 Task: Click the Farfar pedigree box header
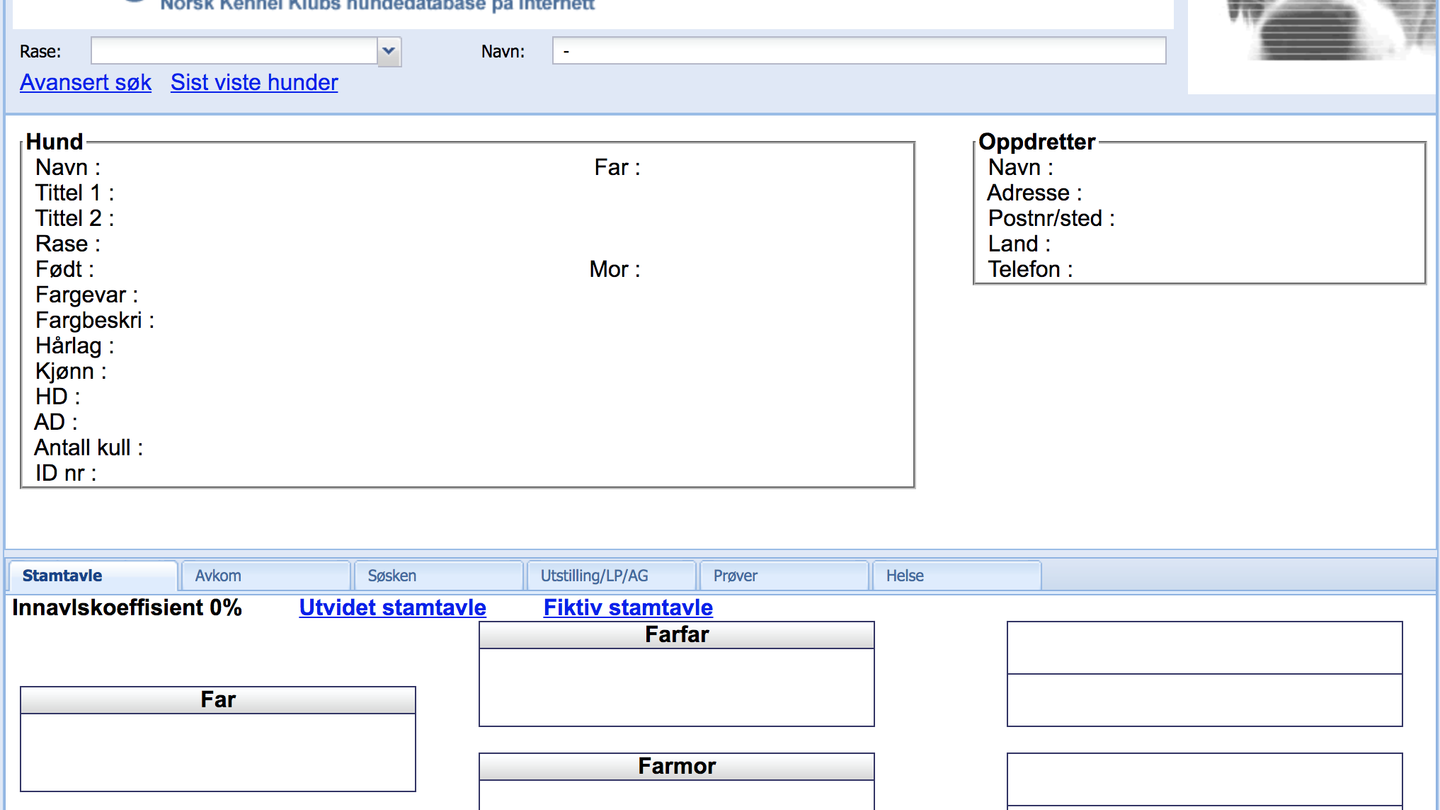677,635
